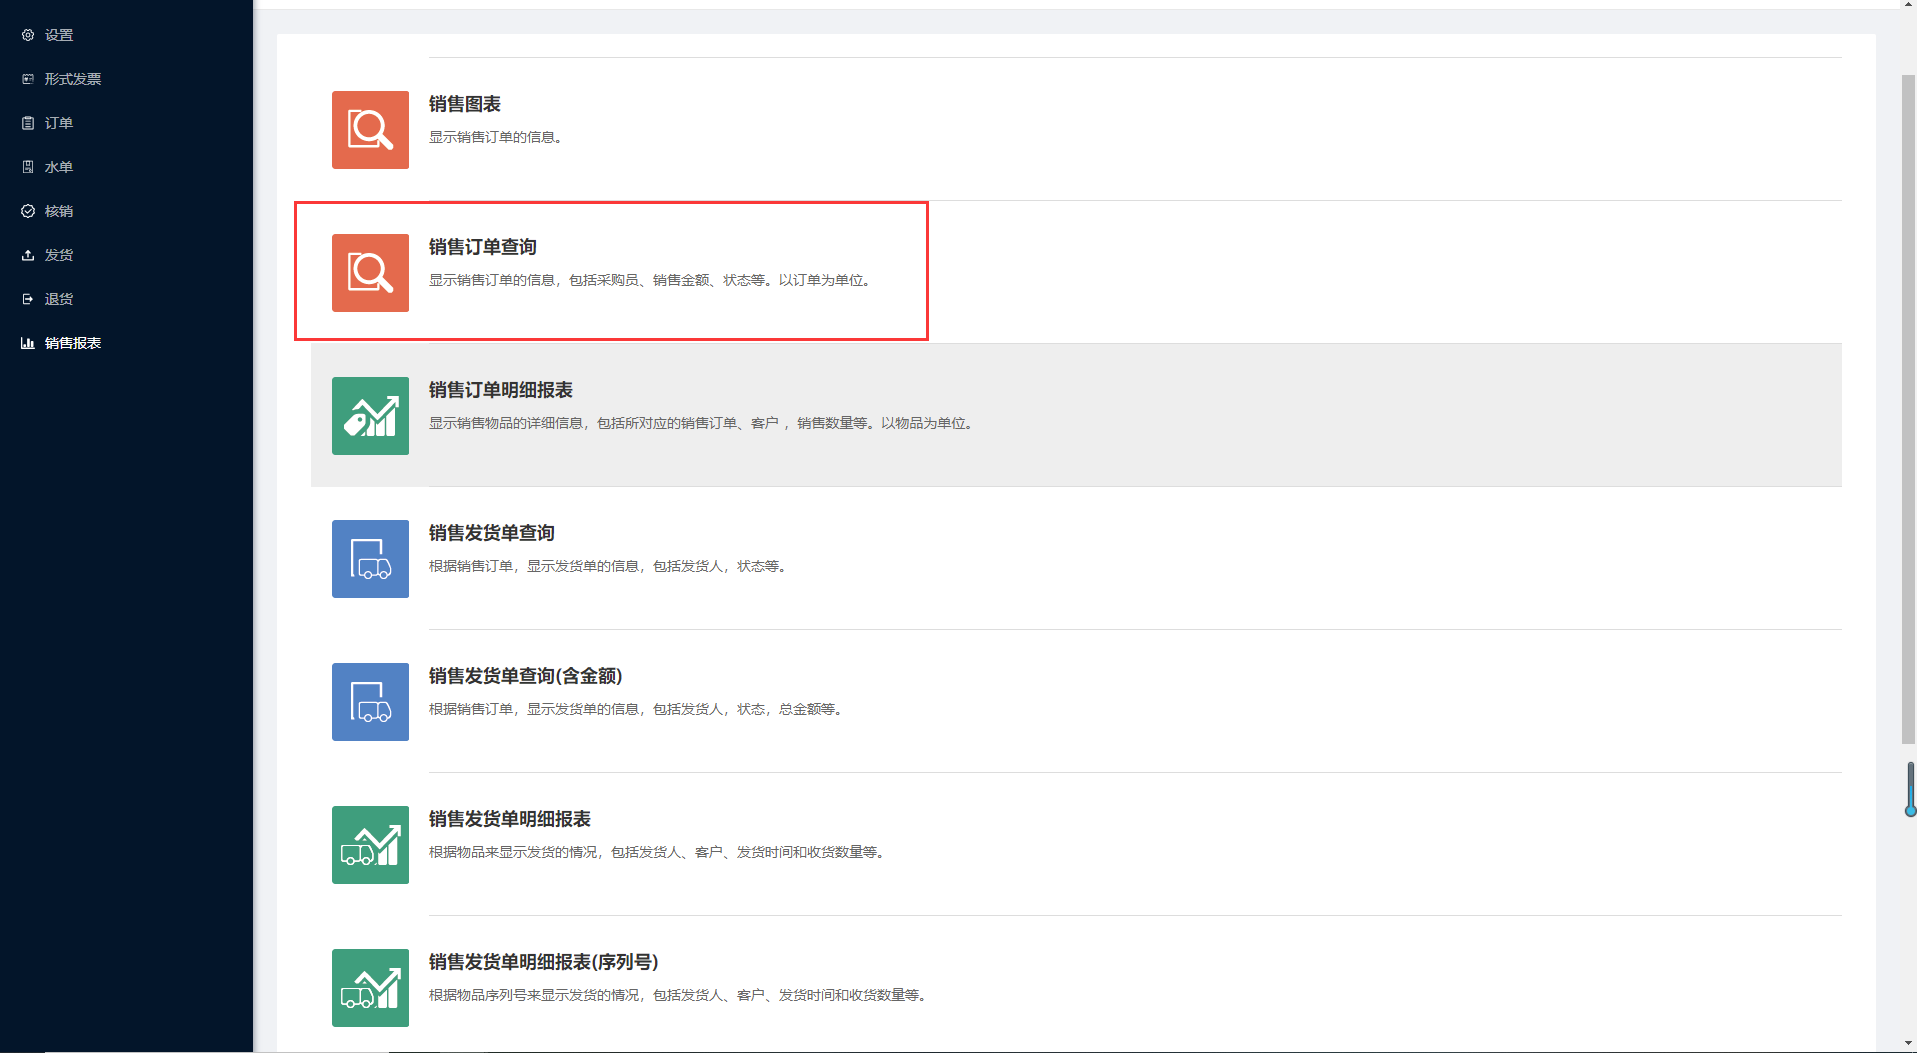Click the blue truck icon for 销售发货单查询

370,559
